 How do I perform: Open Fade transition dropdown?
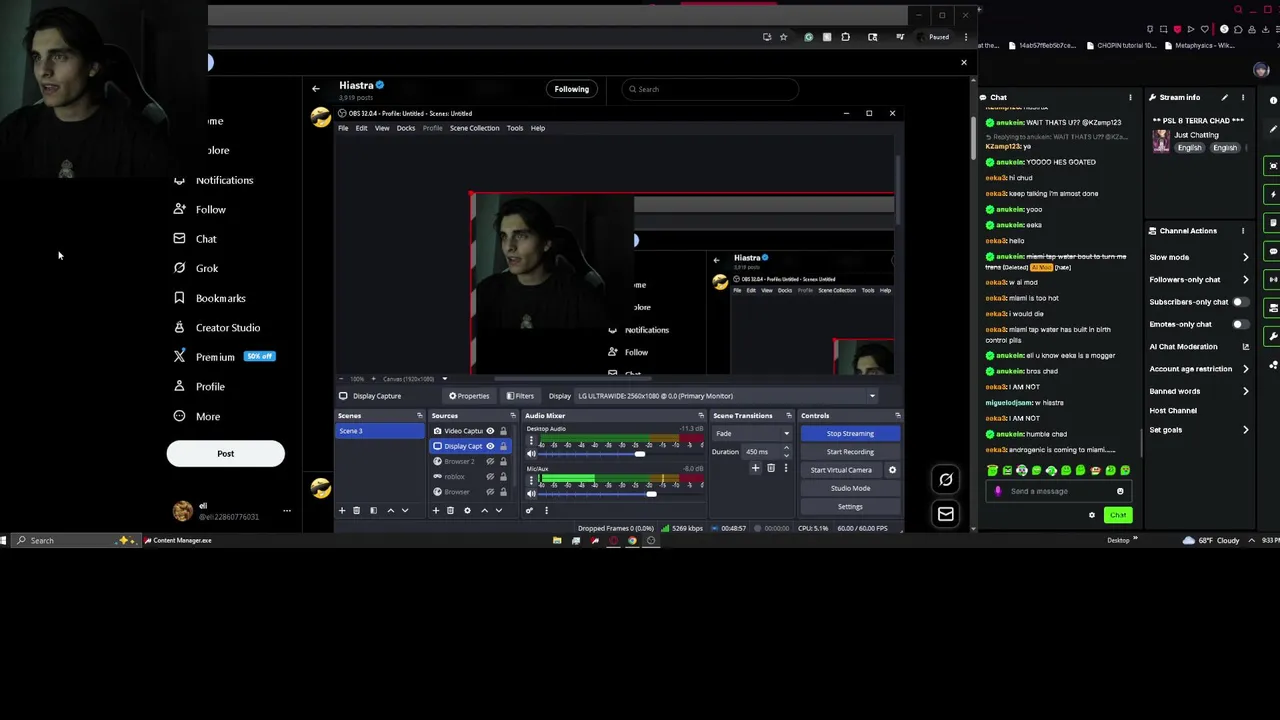(753, 434)
